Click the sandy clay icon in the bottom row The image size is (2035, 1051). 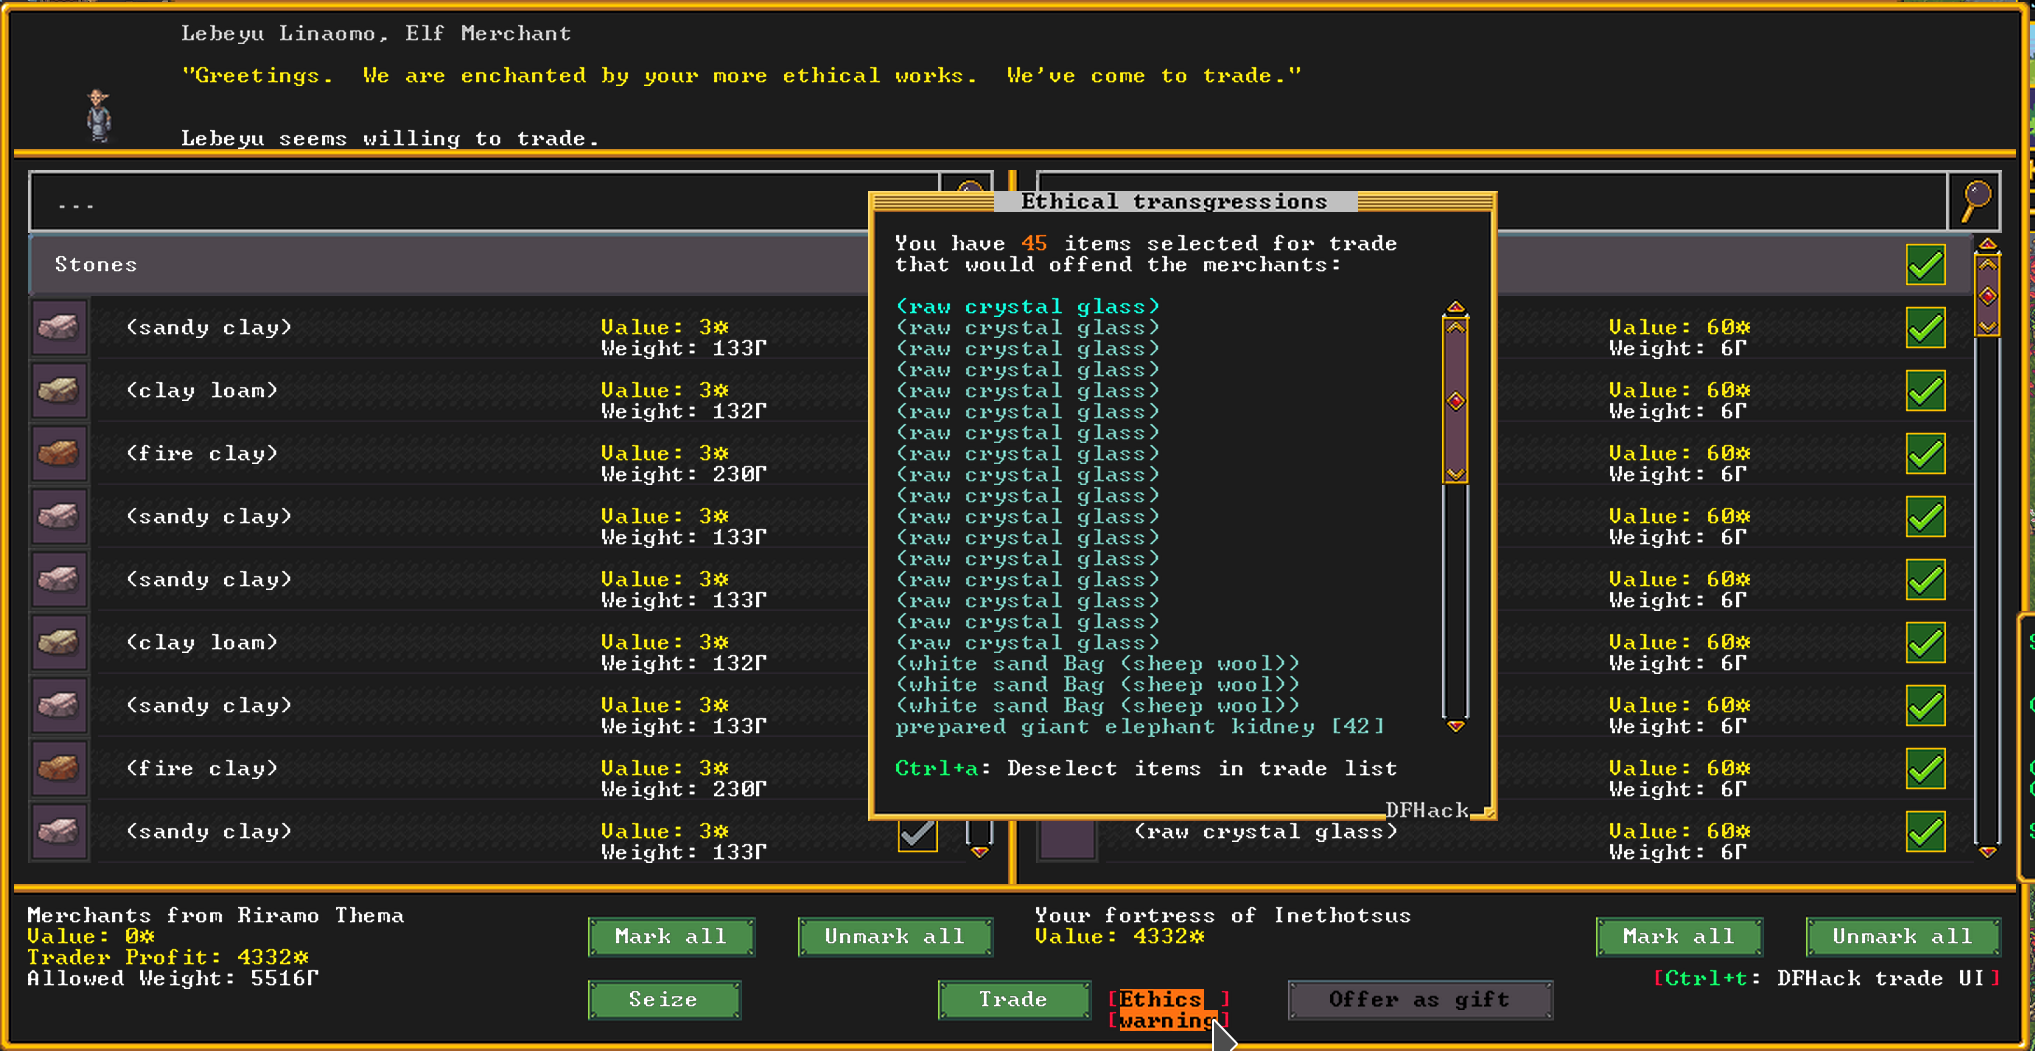click(x=59, y=831)
